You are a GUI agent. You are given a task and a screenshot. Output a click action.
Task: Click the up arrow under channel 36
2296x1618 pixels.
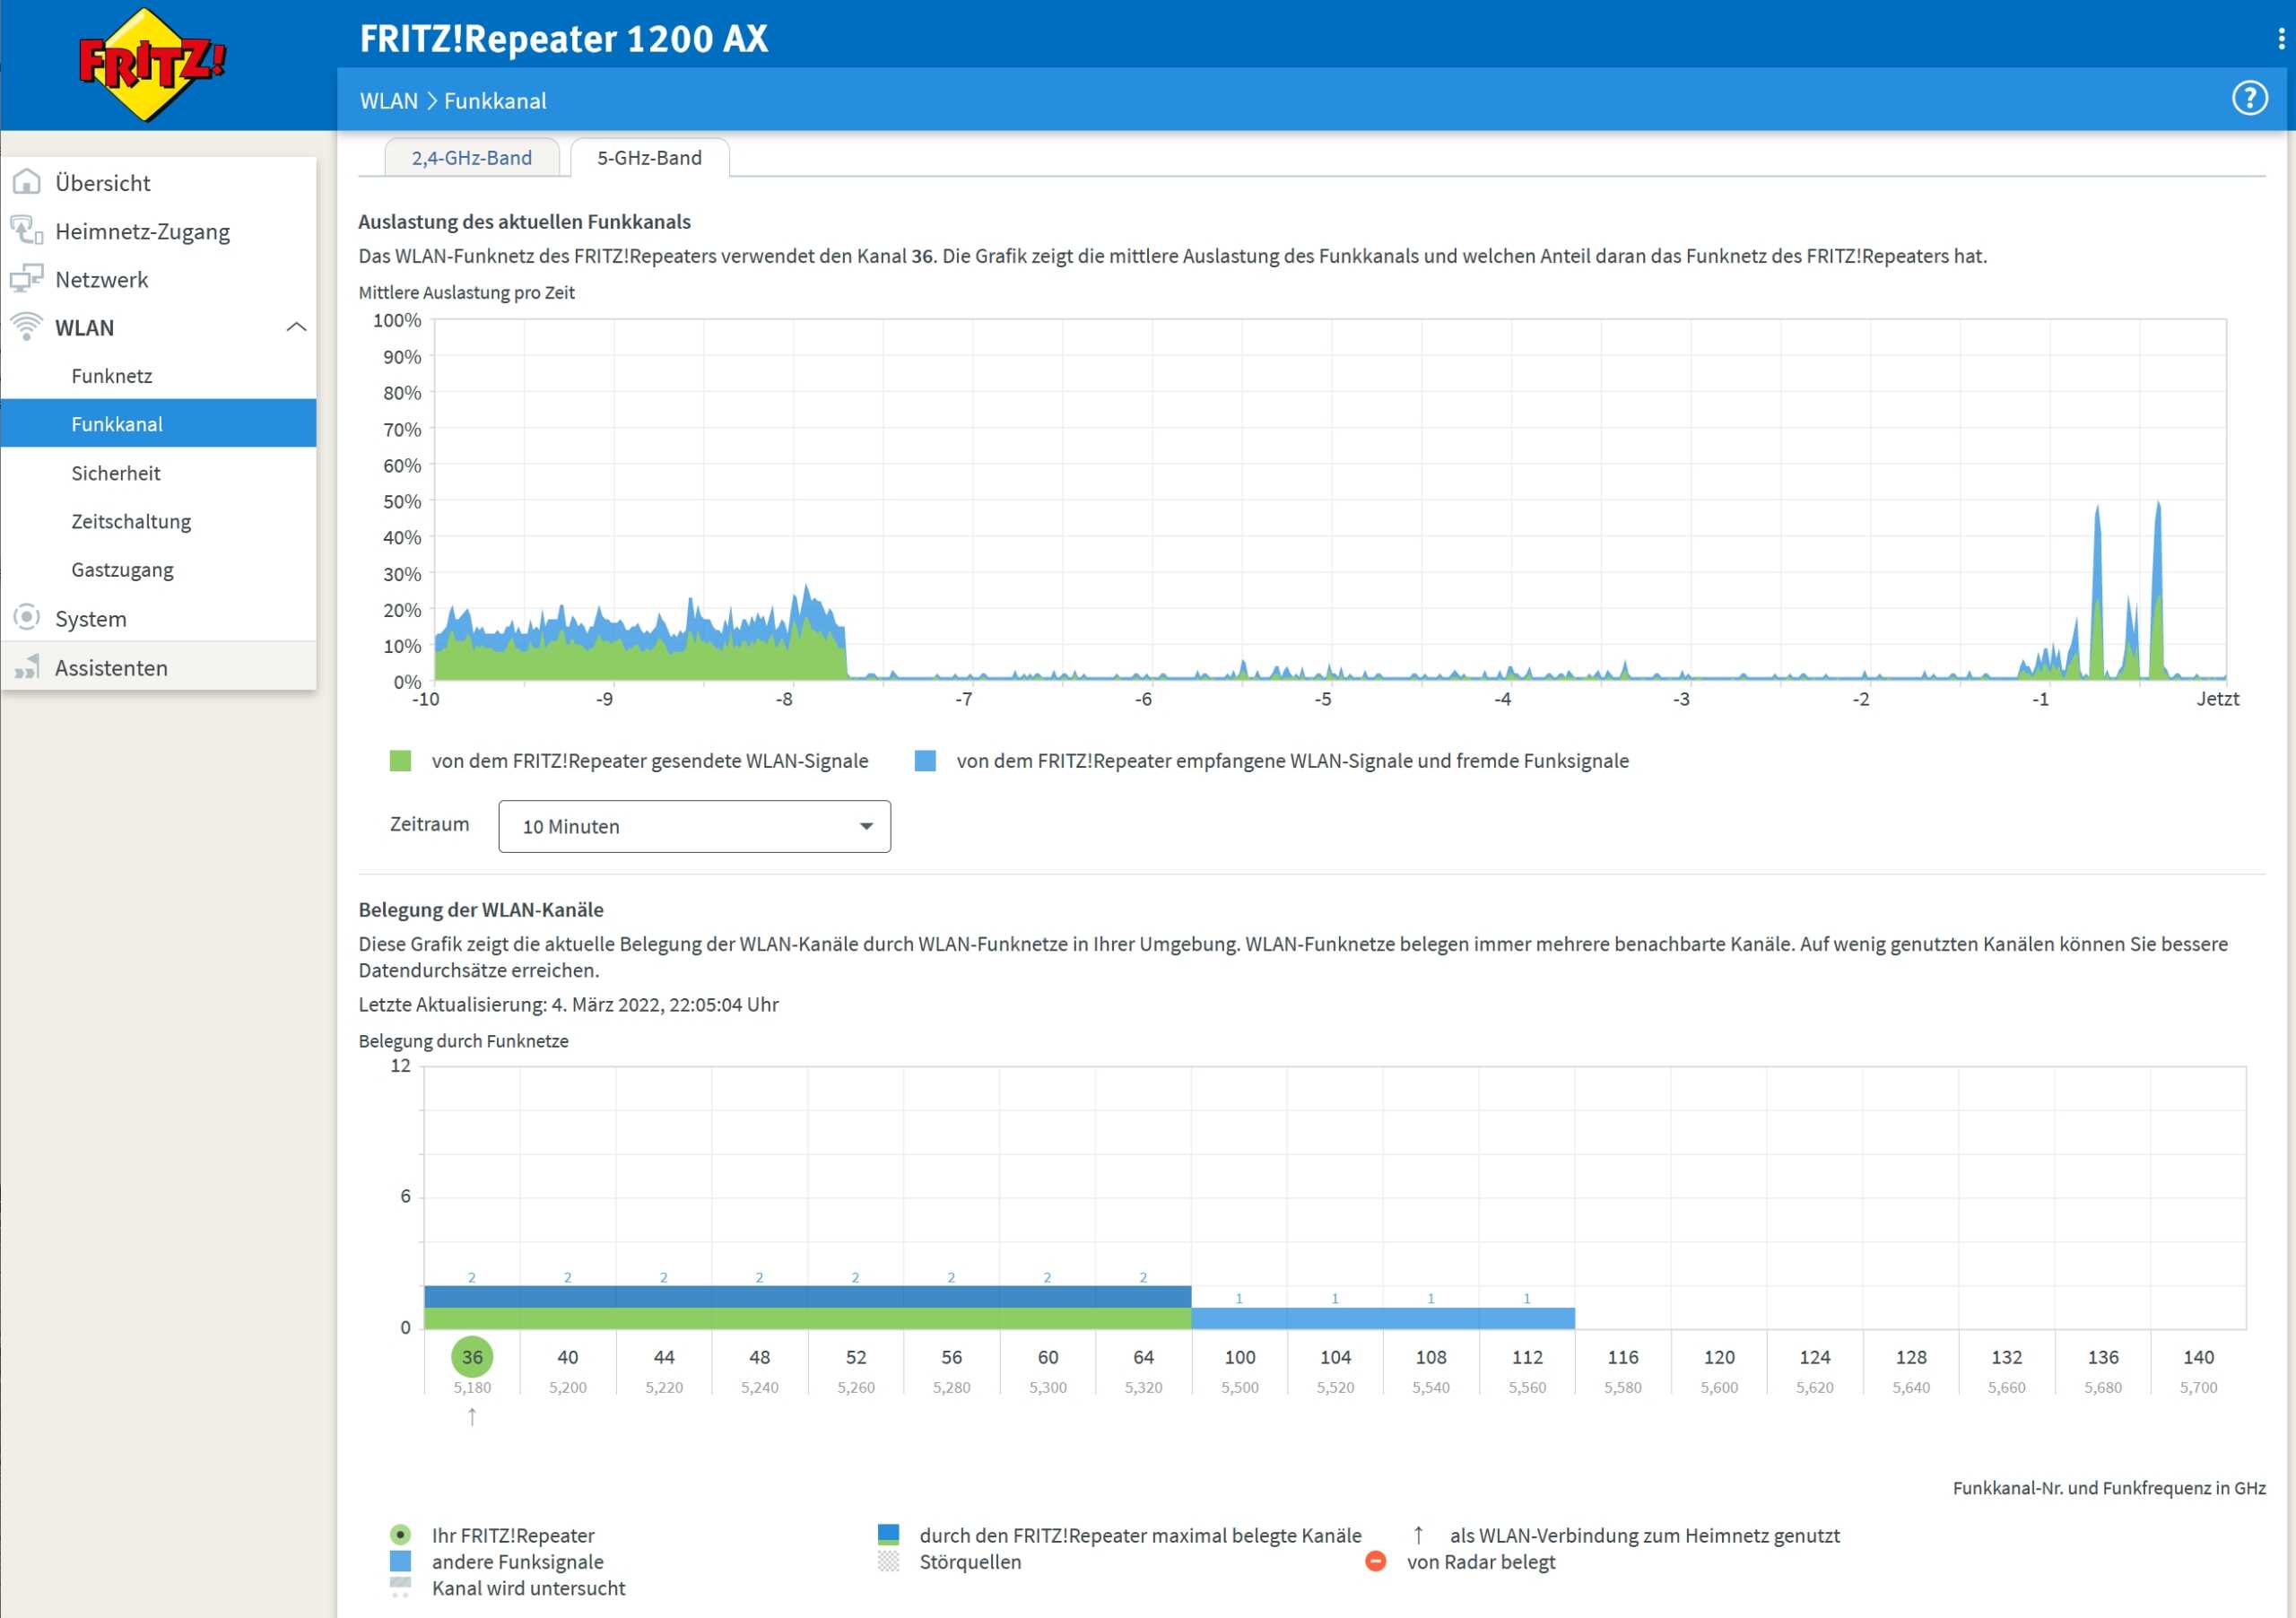[472, 1416]
